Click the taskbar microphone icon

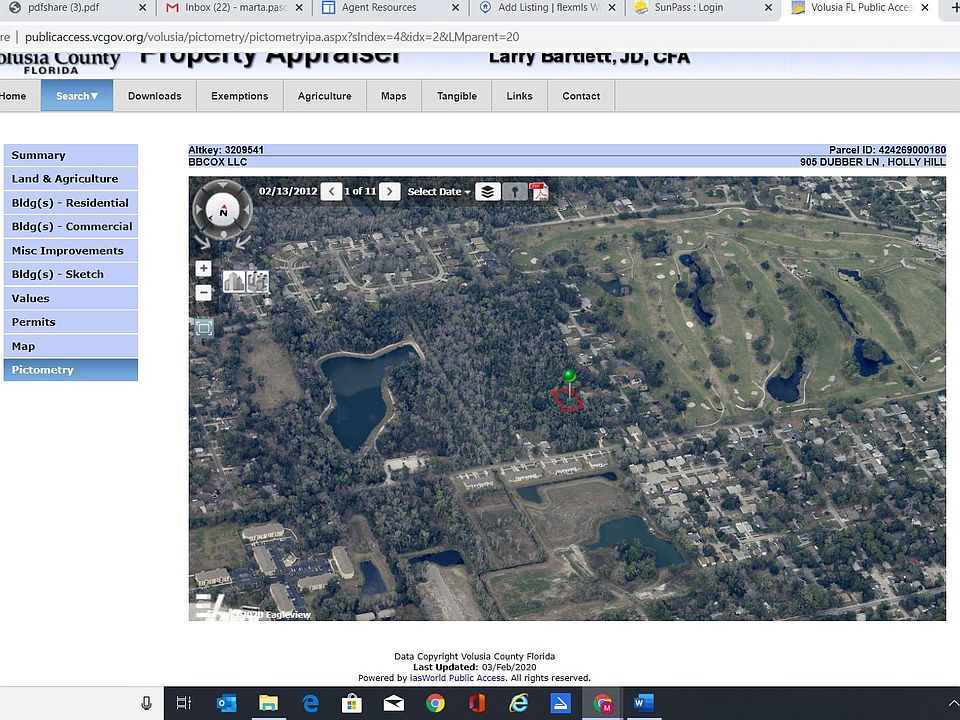point(146,703)
